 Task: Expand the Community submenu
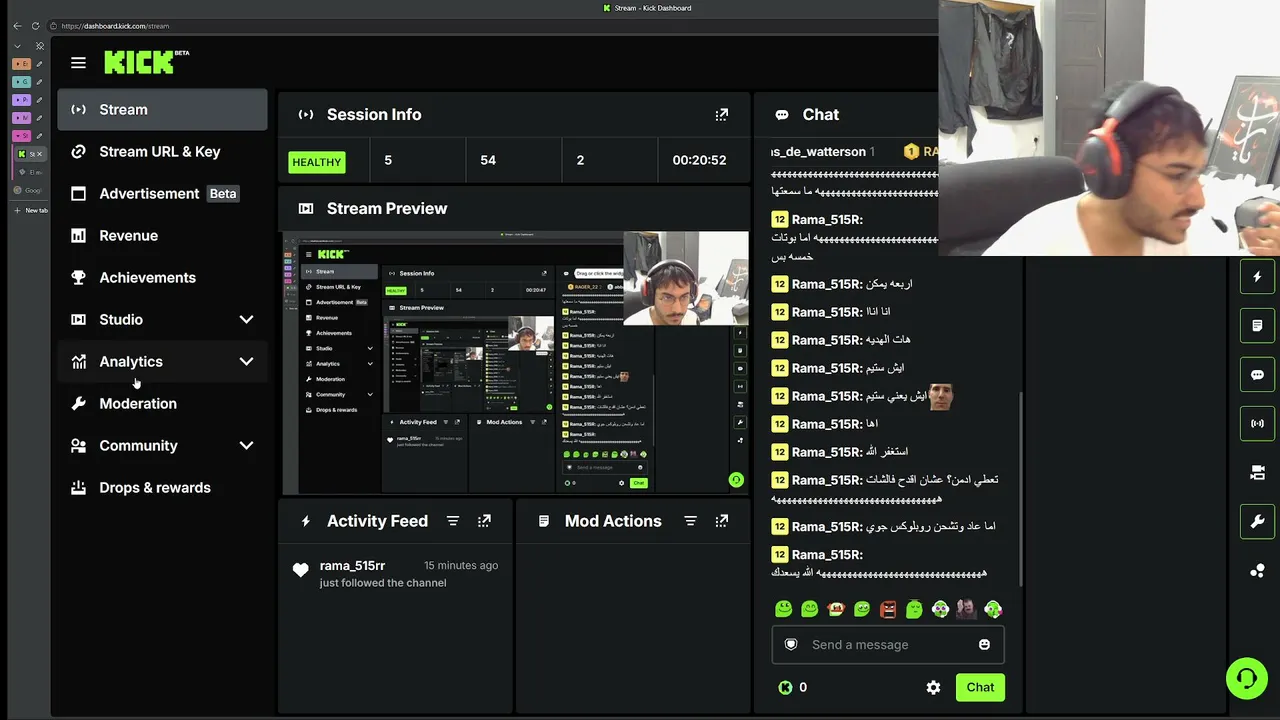coord(246,446)
